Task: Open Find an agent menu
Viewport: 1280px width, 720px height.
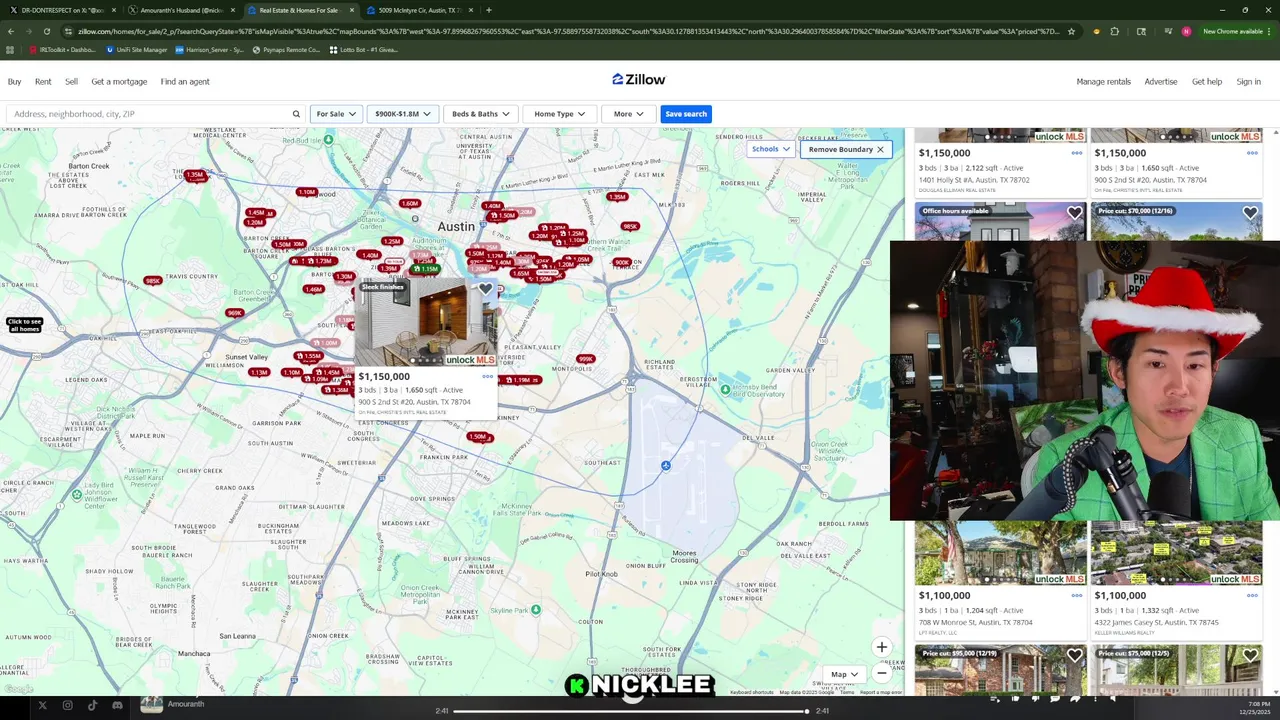Action: 185,82
